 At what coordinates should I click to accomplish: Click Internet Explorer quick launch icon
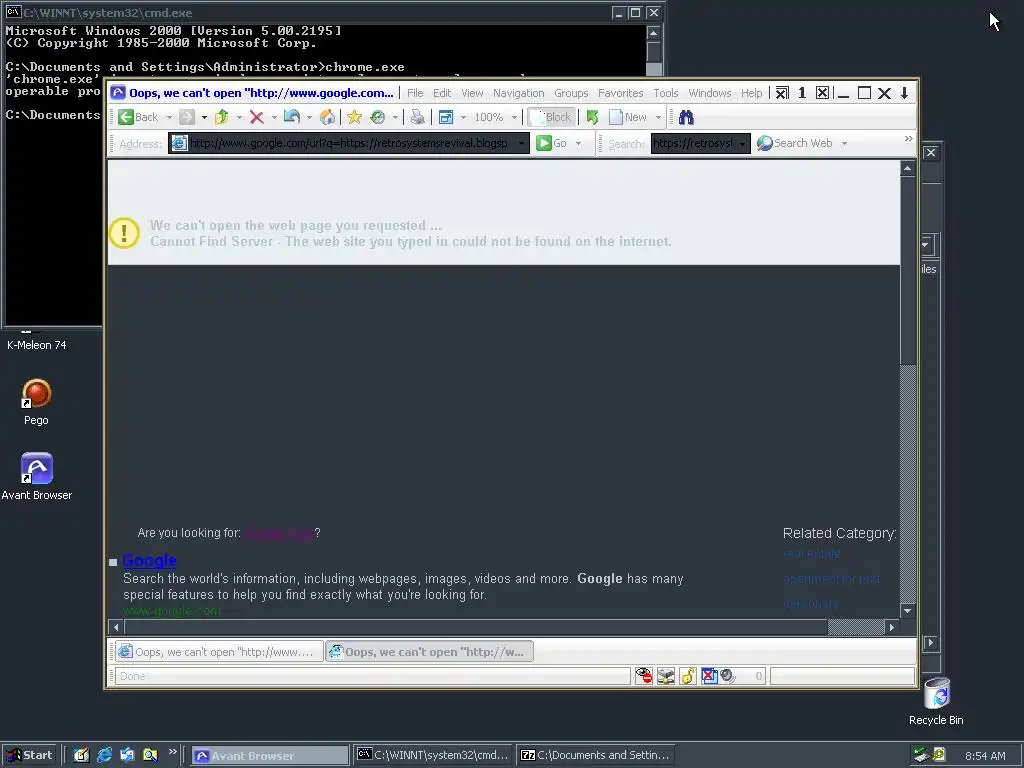tap(104, 755)
